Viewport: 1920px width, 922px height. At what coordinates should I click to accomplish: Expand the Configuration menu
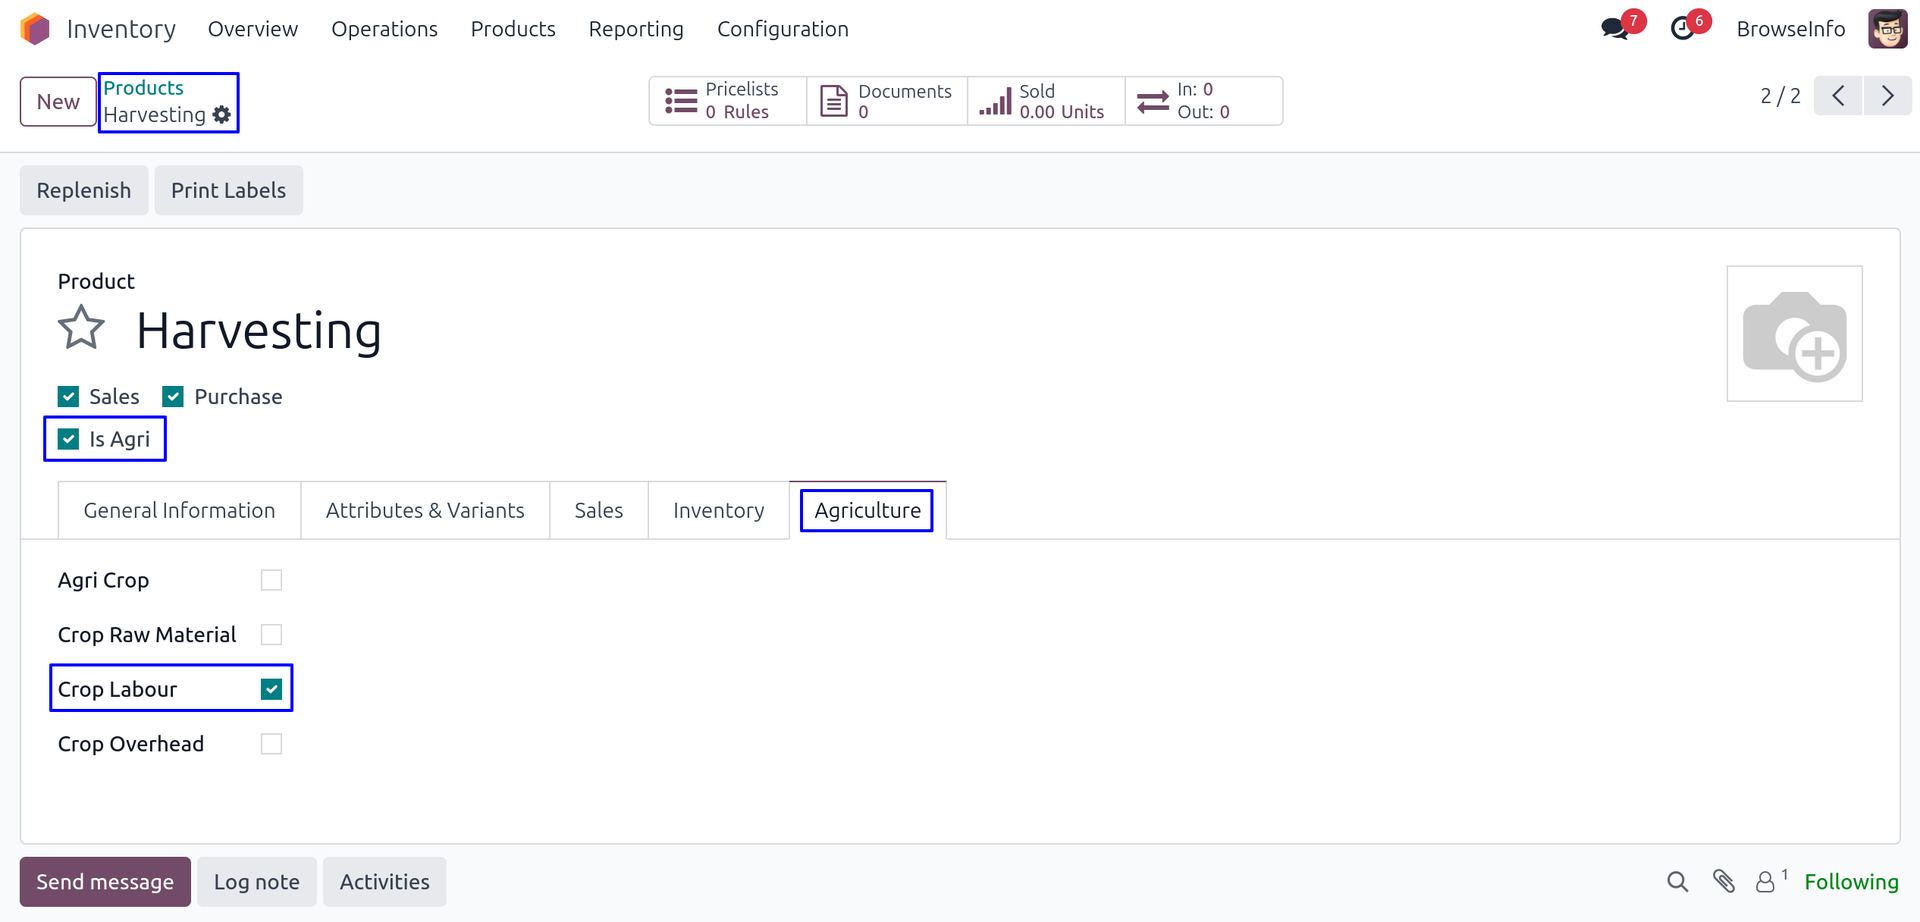coord(782,29)
